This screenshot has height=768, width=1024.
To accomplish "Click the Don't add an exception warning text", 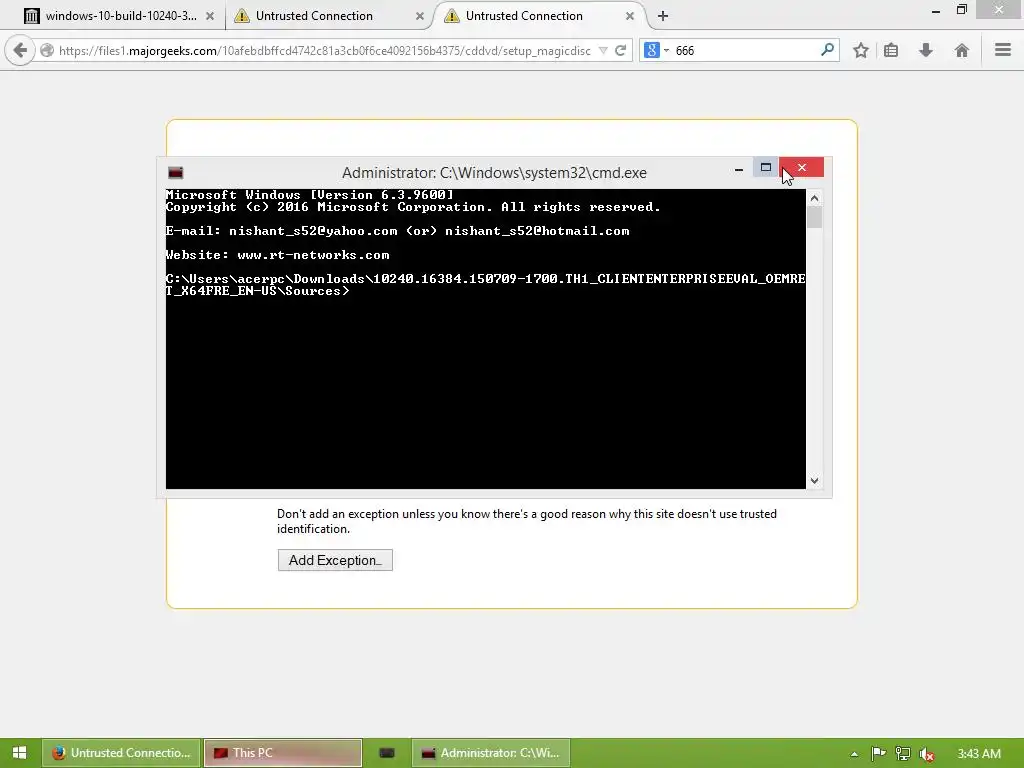I will 527,521.
